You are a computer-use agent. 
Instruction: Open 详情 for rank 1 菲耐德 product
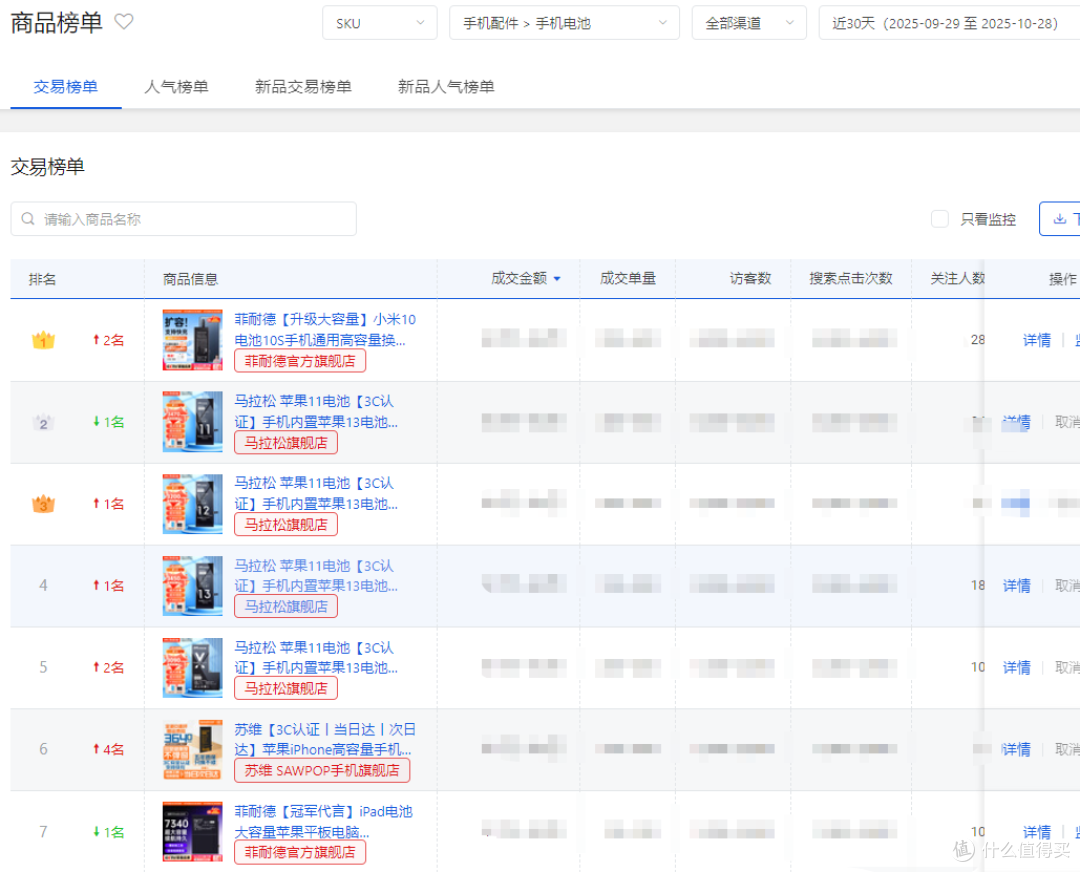pos(1037,340)
